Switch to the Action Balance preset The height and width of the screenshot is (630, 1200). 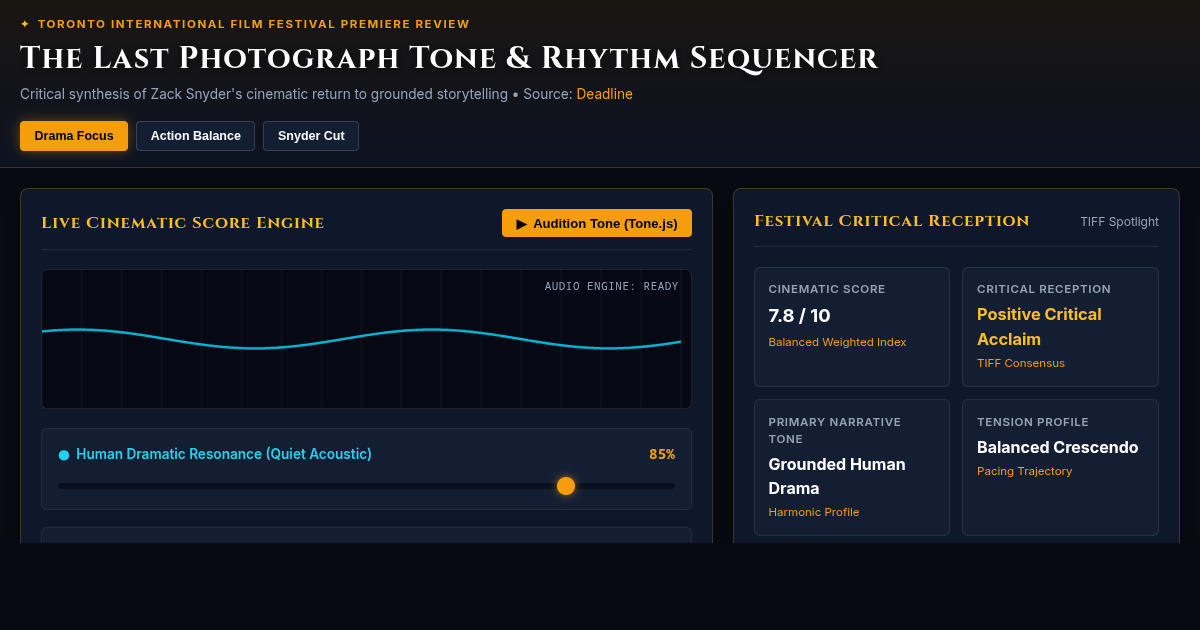(x=195, y=136)
